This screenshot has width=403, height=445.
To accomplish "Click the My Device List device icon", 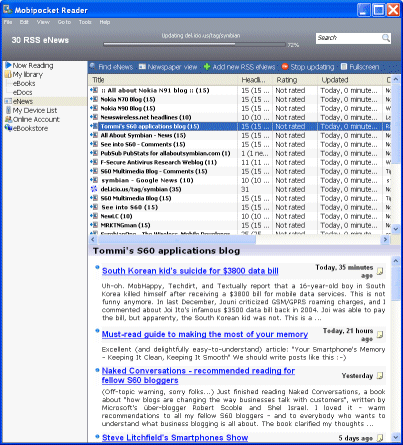I will click(9, 110).
